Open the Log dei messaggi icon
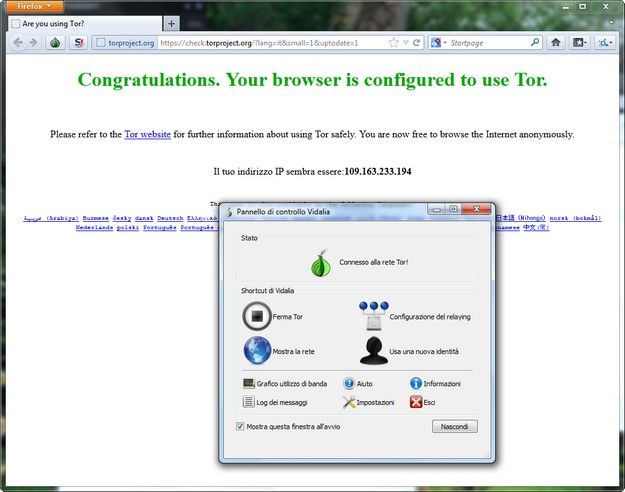625x492 pixels. pyautogui.click(x=249, y=401)
